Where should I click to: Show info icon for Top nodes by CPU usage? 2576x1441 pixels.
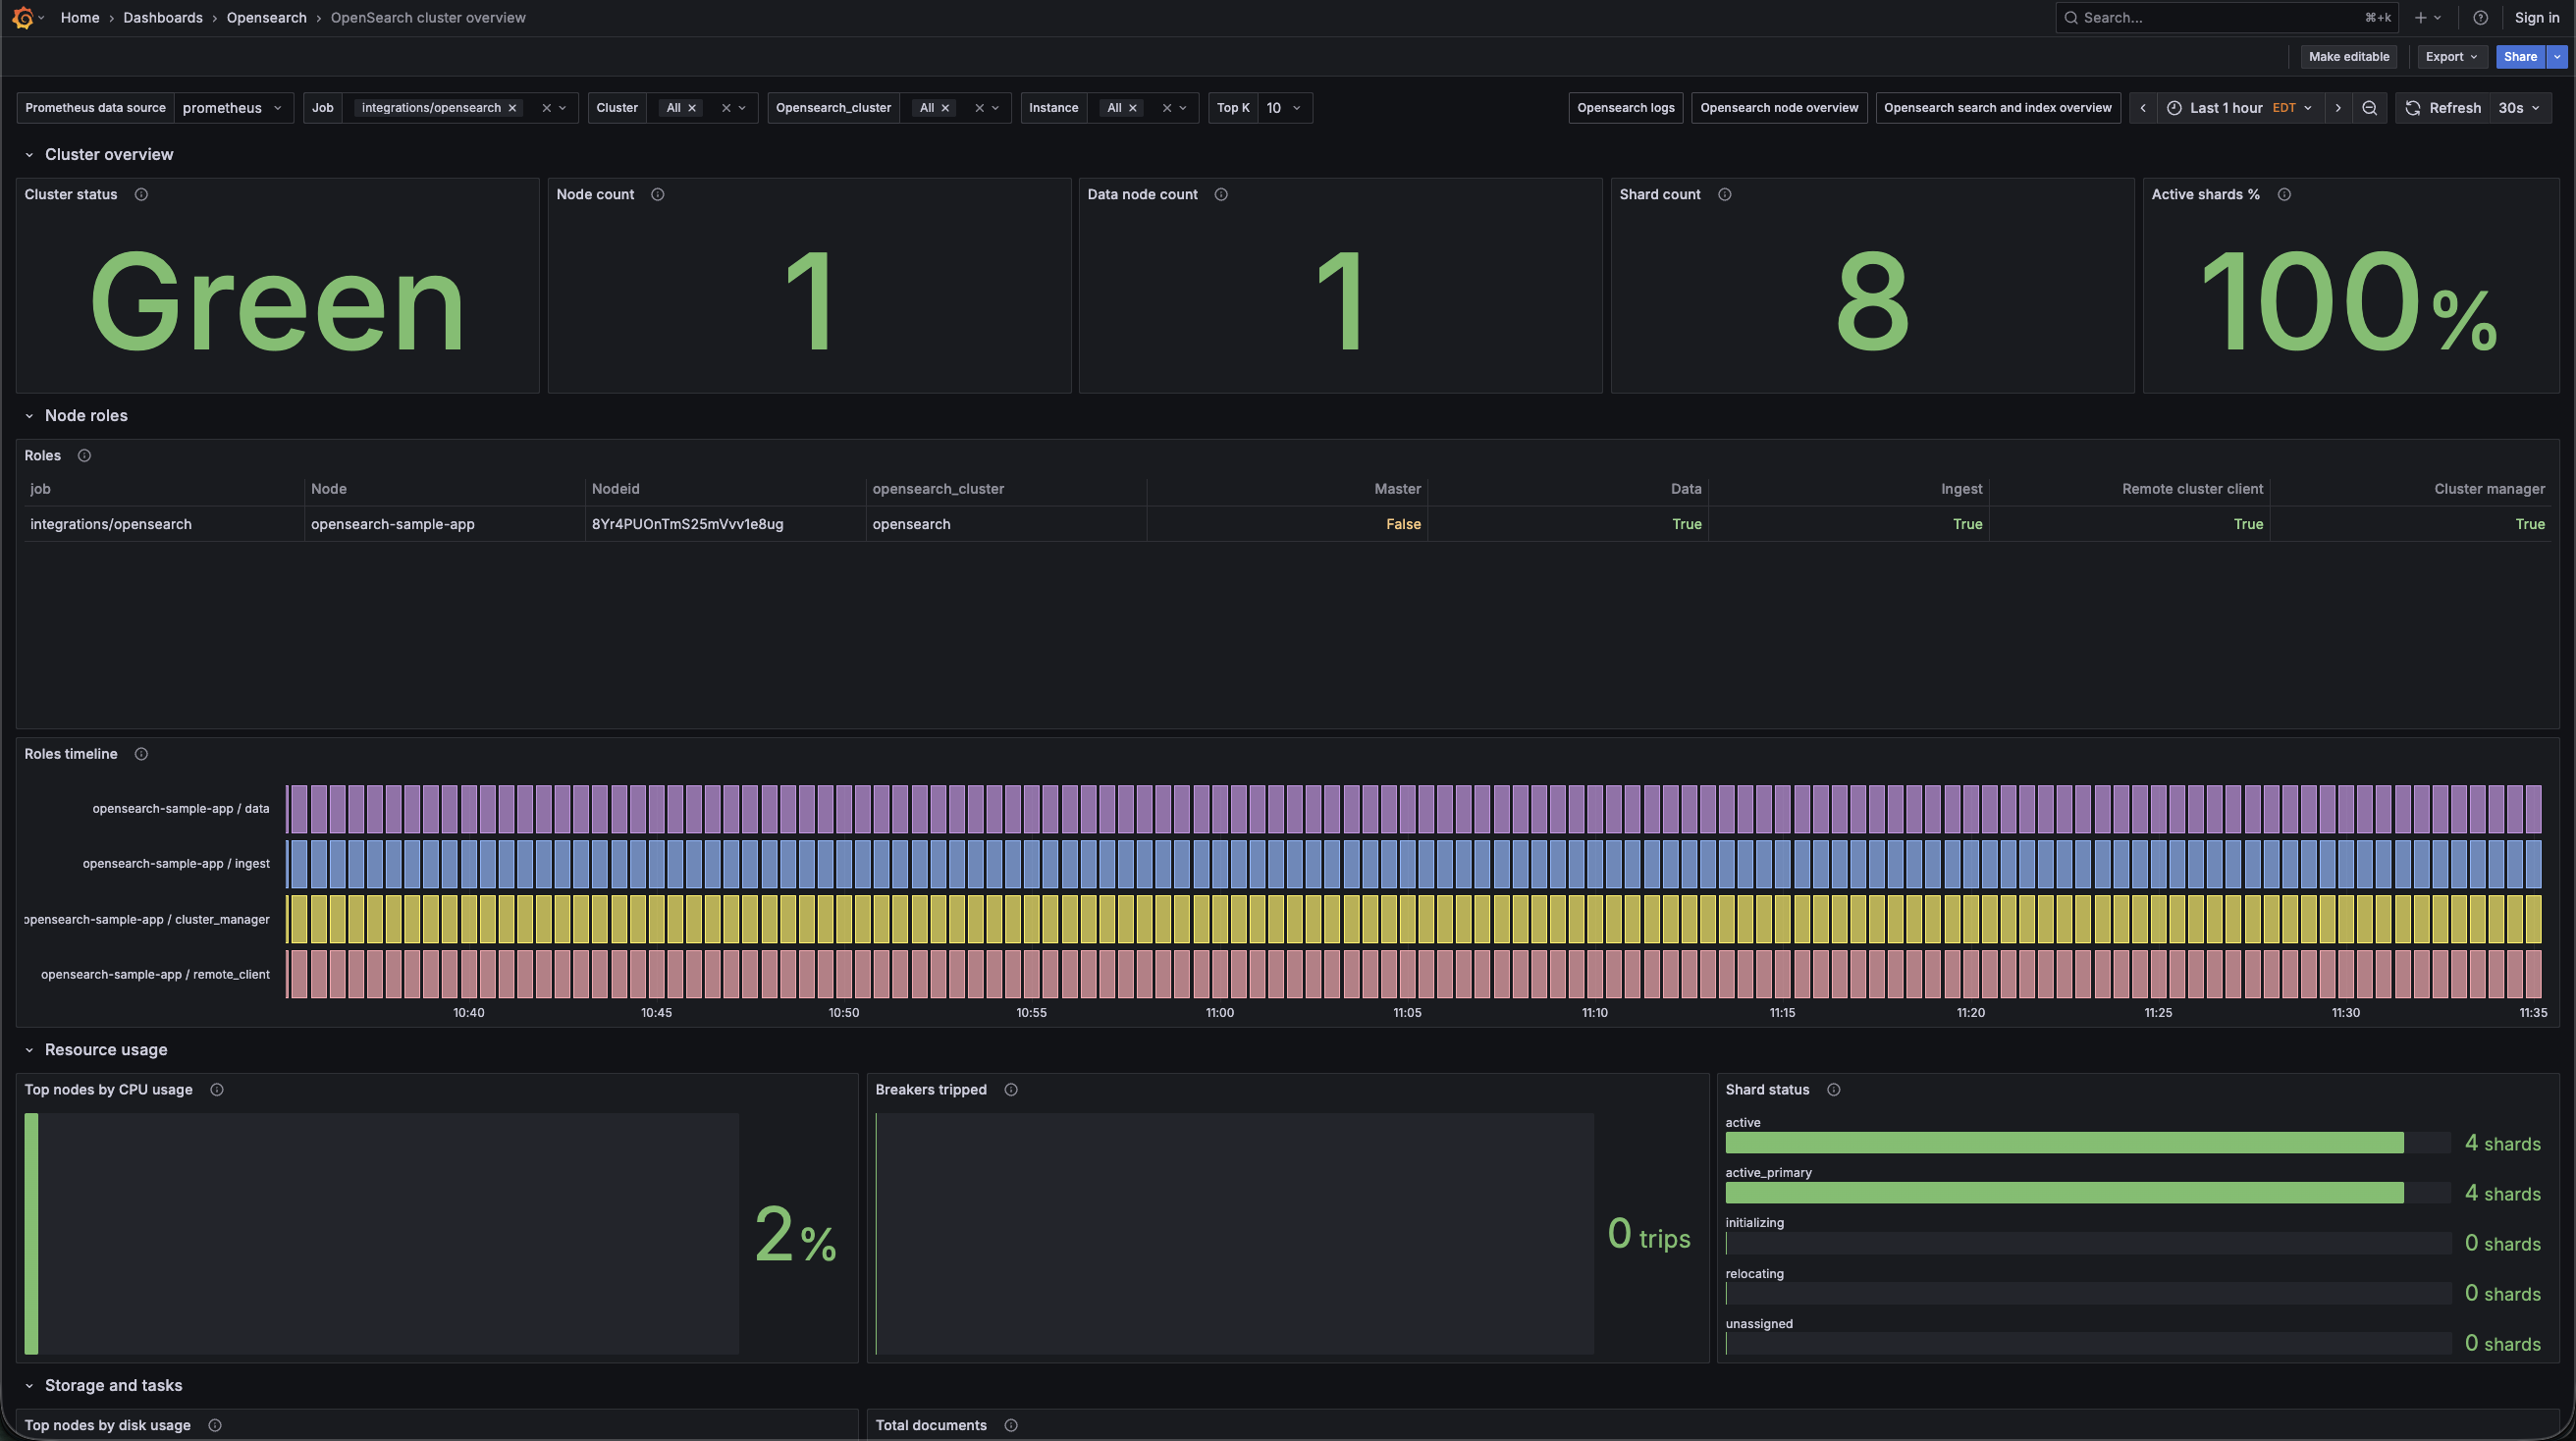tap(216, 1090)
